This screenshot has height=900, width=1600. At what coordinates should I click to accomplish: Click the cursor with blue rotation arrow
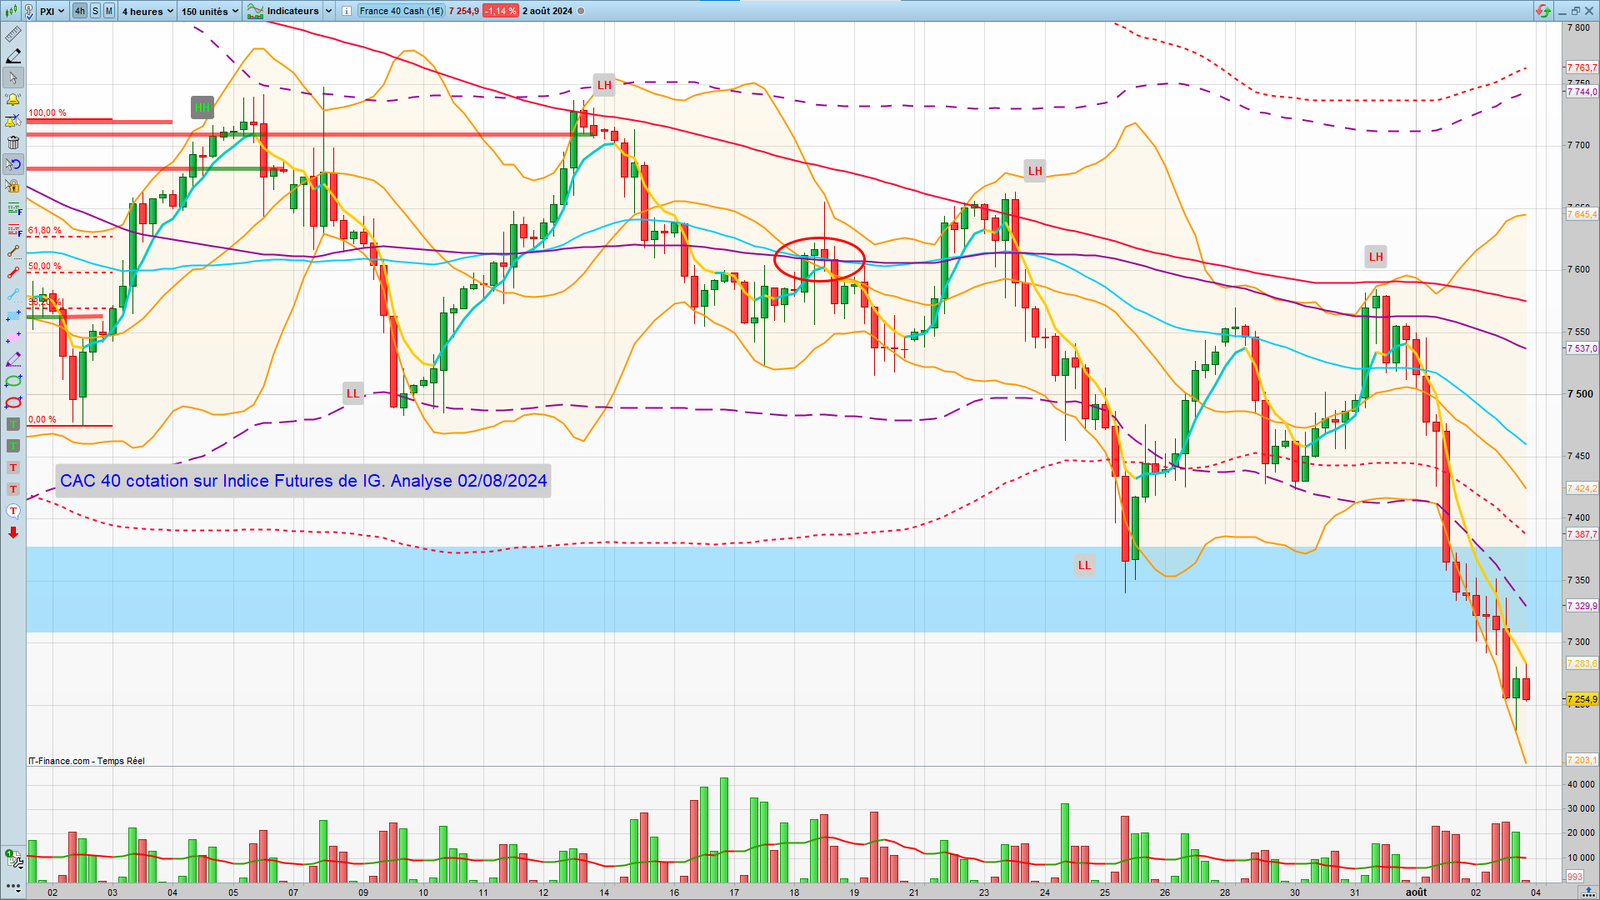pyautogui.click(x=13, y=165)
